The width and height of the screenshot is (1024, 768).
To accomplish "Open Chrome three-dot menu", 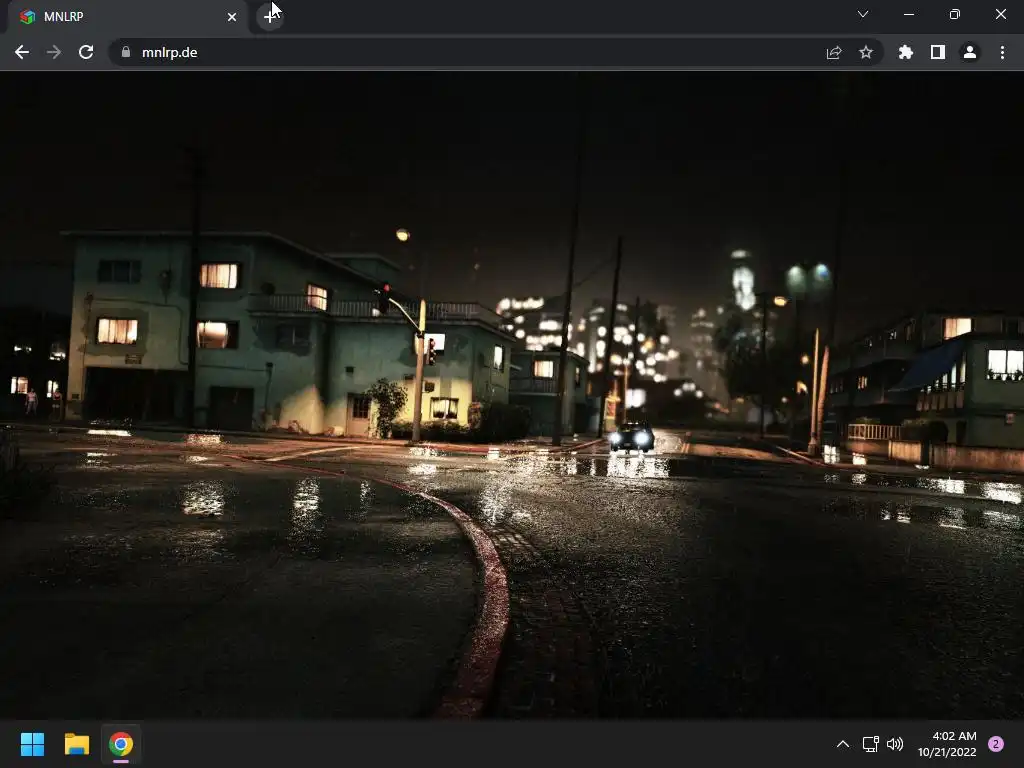I will (x=1002, y=52).
